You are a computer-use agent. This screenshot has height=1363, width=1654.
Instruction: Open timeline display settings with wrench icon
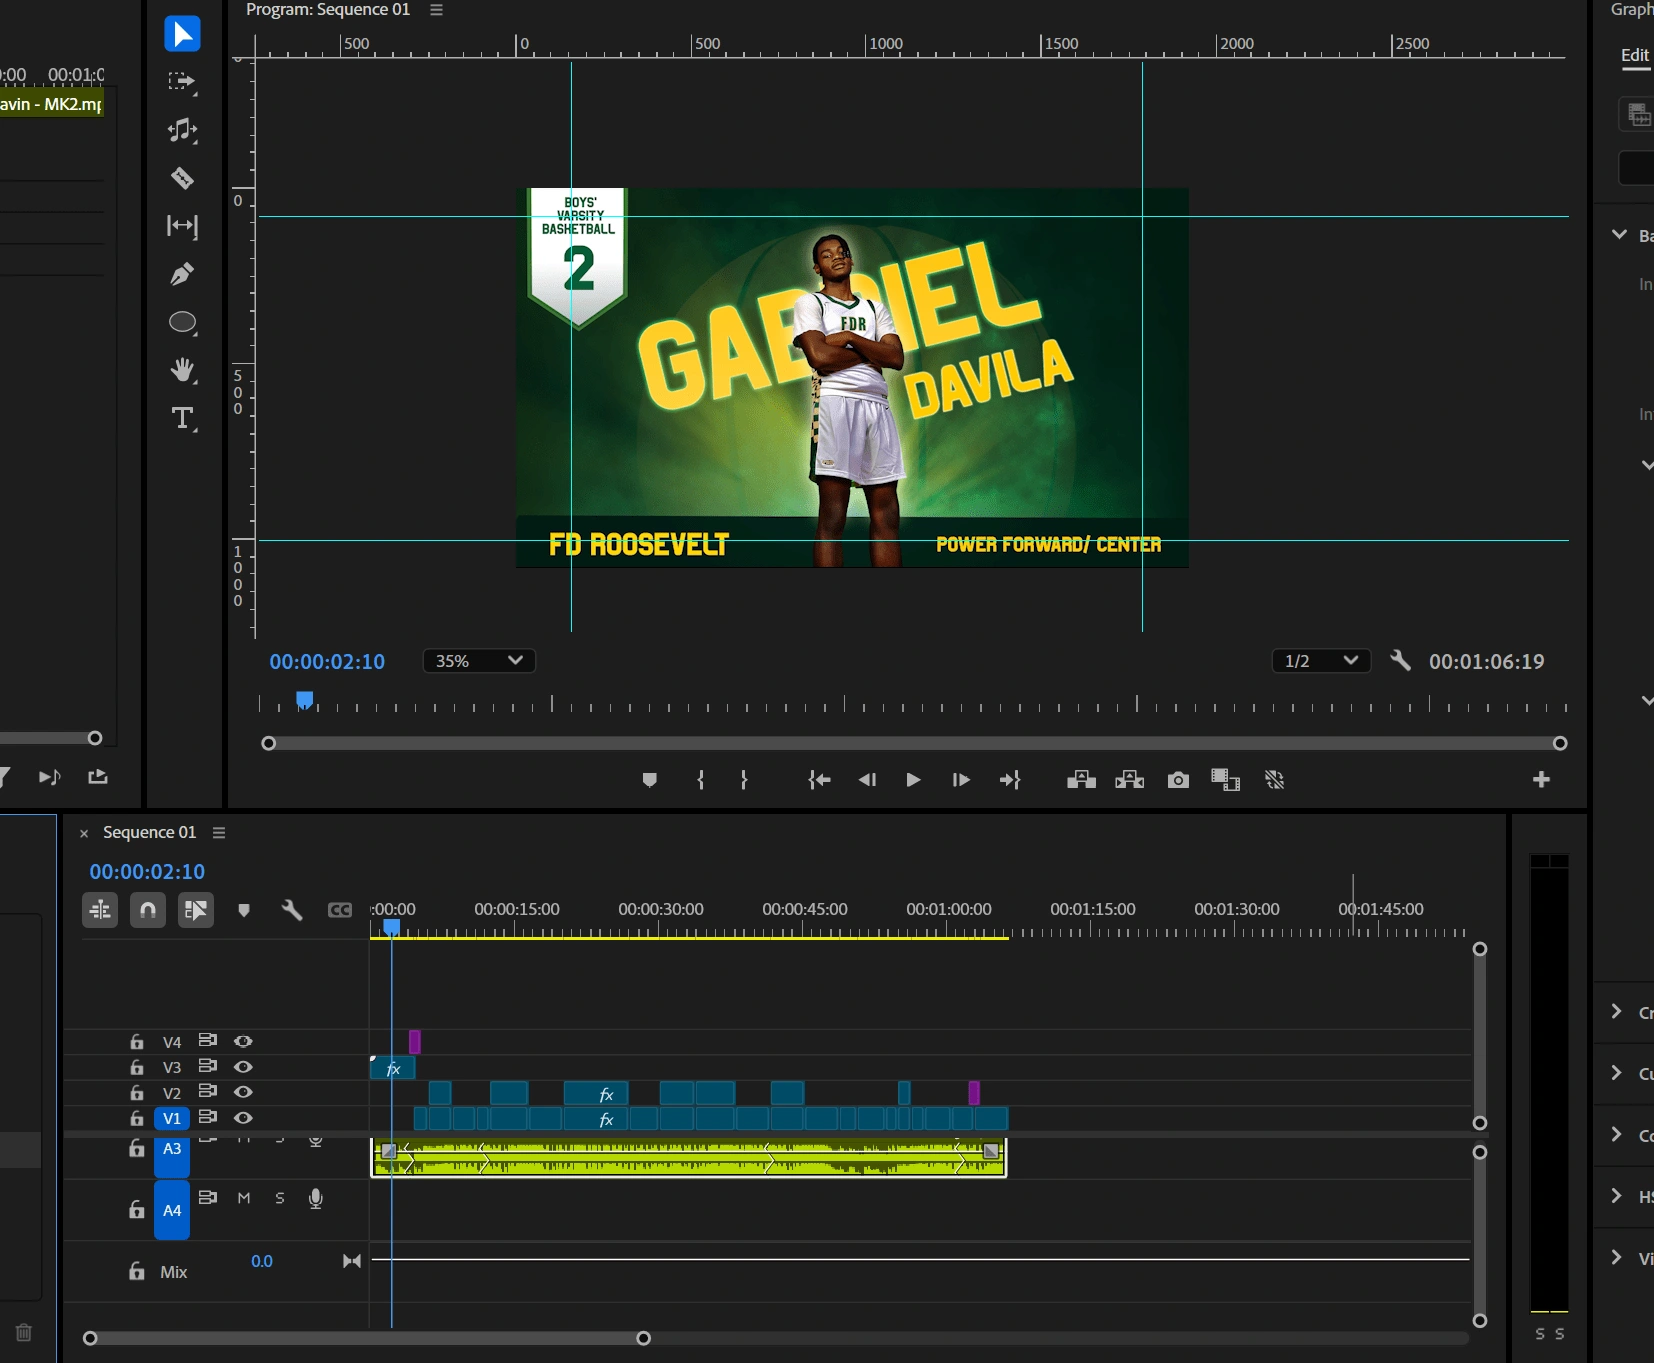tap(290, 910)
